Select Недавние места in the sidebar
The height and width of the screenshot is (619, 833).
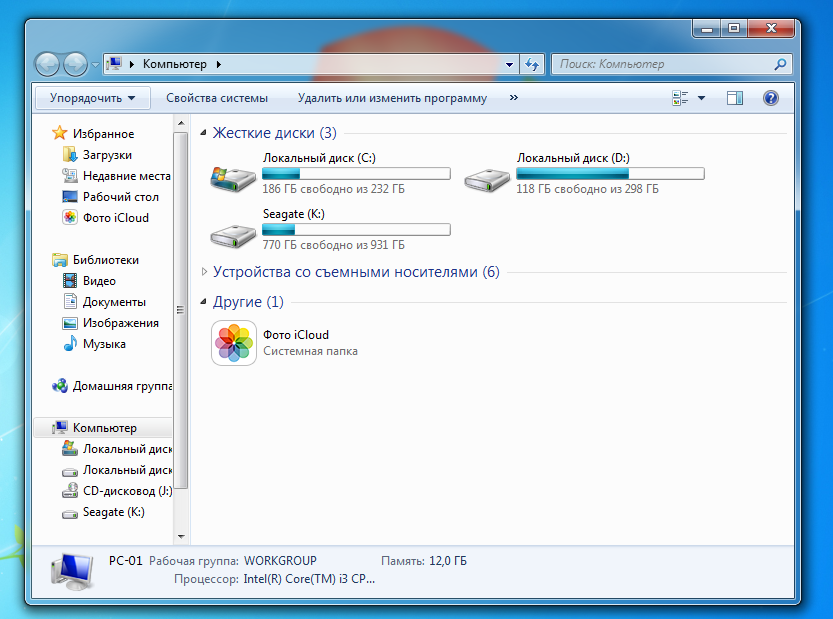(x=126, y=175)
